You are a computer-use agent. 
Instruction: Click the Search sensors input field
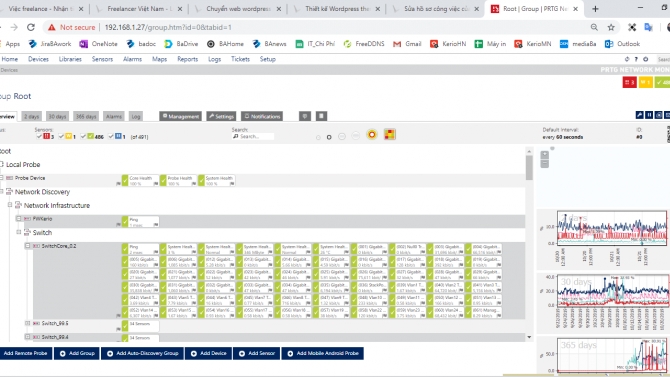pyautogui.click(x=253, y=136)
